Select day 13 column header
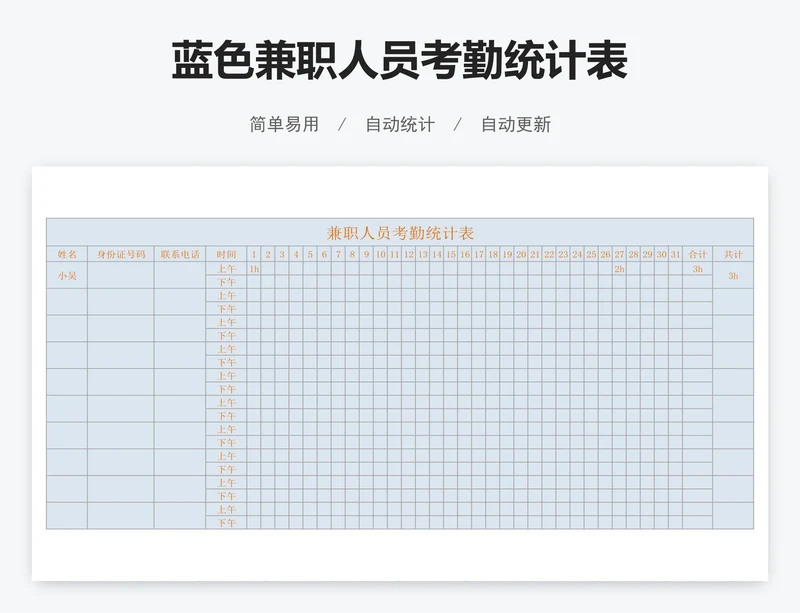The width and height of the screenshot is (800, 613). (422, 254)
